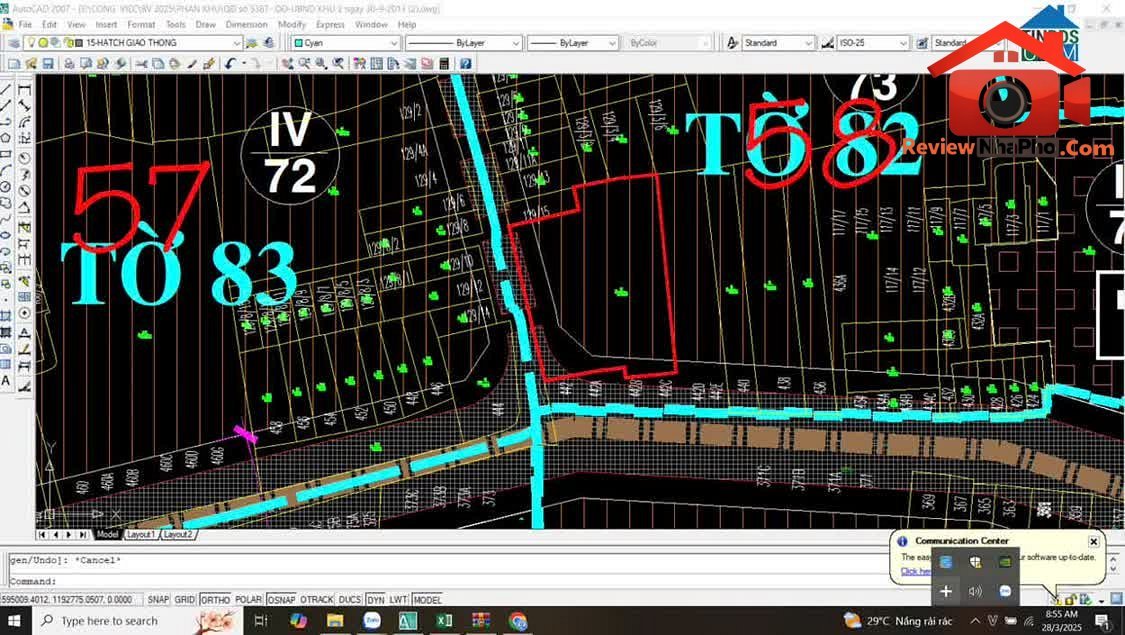This screenshot has height=635, width=1125.
Task: Click the DYN dynamic input button
Action: 375,599
